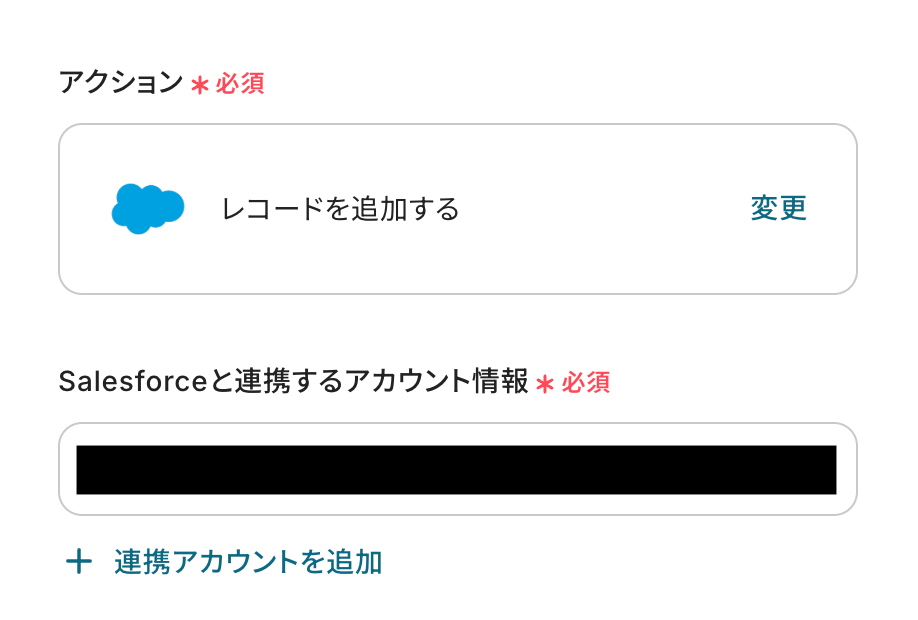Click the bottom border area of the action card
Image resolution: width=918 pixels, height=620 pixels.
click(x=457, y=290)
